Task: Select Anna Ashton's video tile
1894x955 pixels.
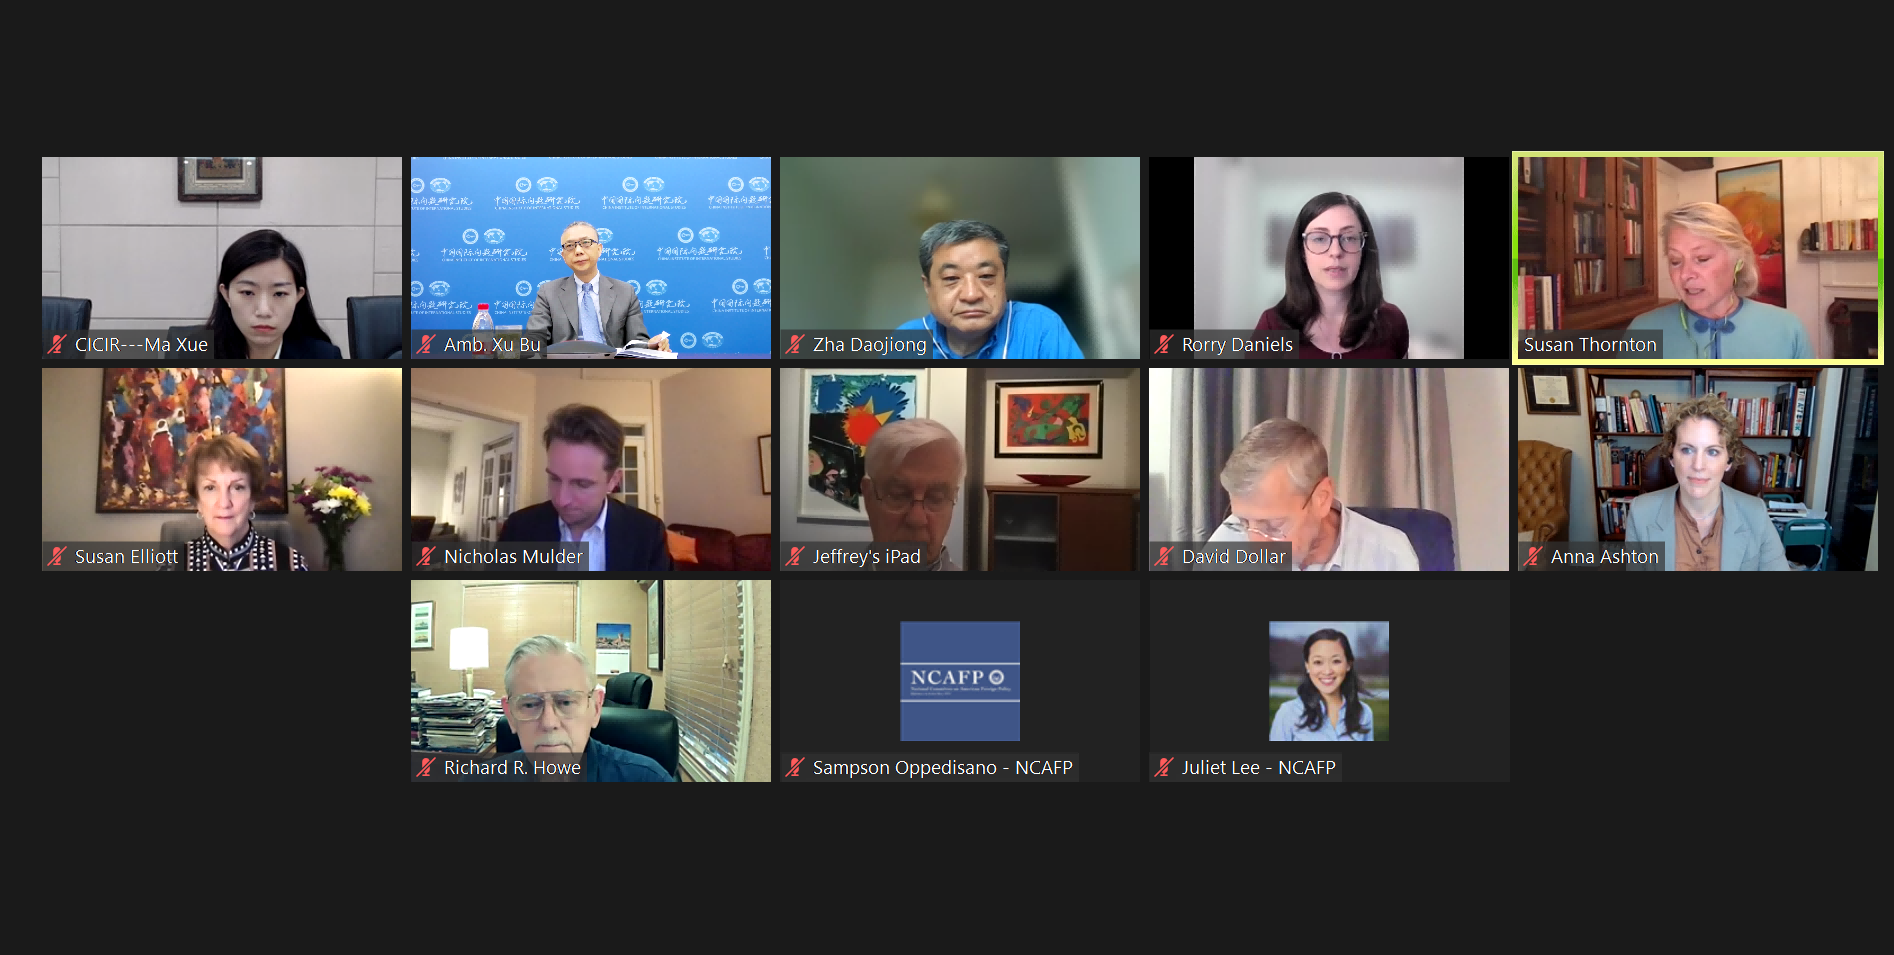Action: tap(1698, 470)
